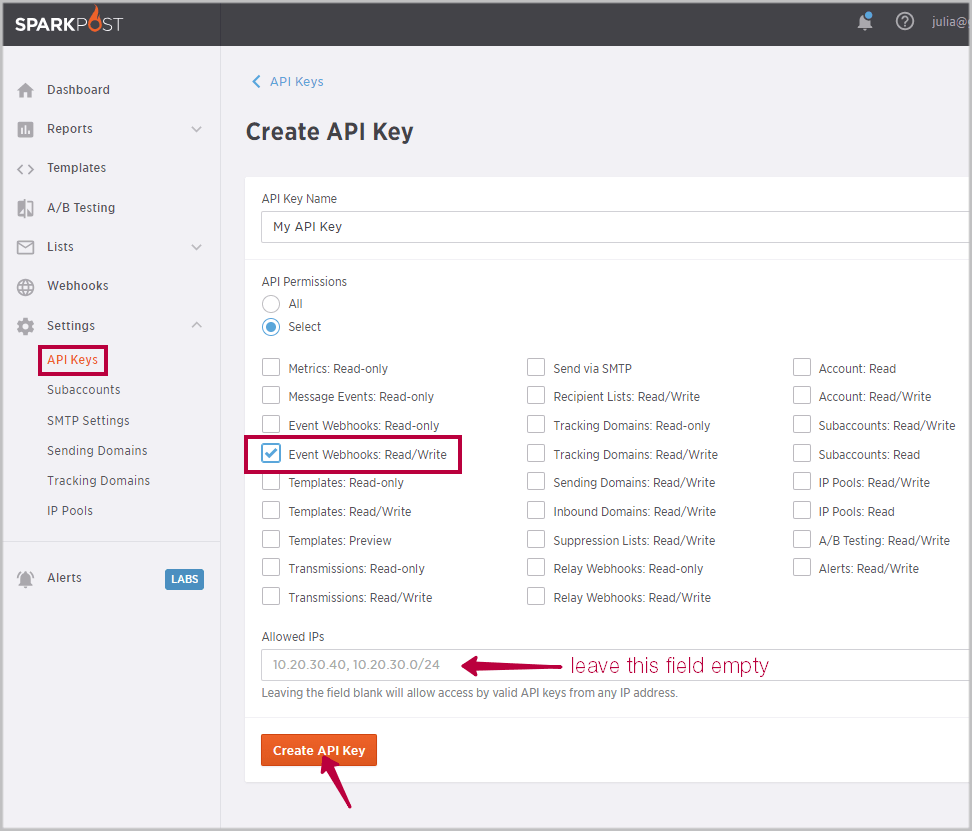This screenshot has height=831, width=972.
Task: Click the Templates code icon
Action: [x=26, y=168]
